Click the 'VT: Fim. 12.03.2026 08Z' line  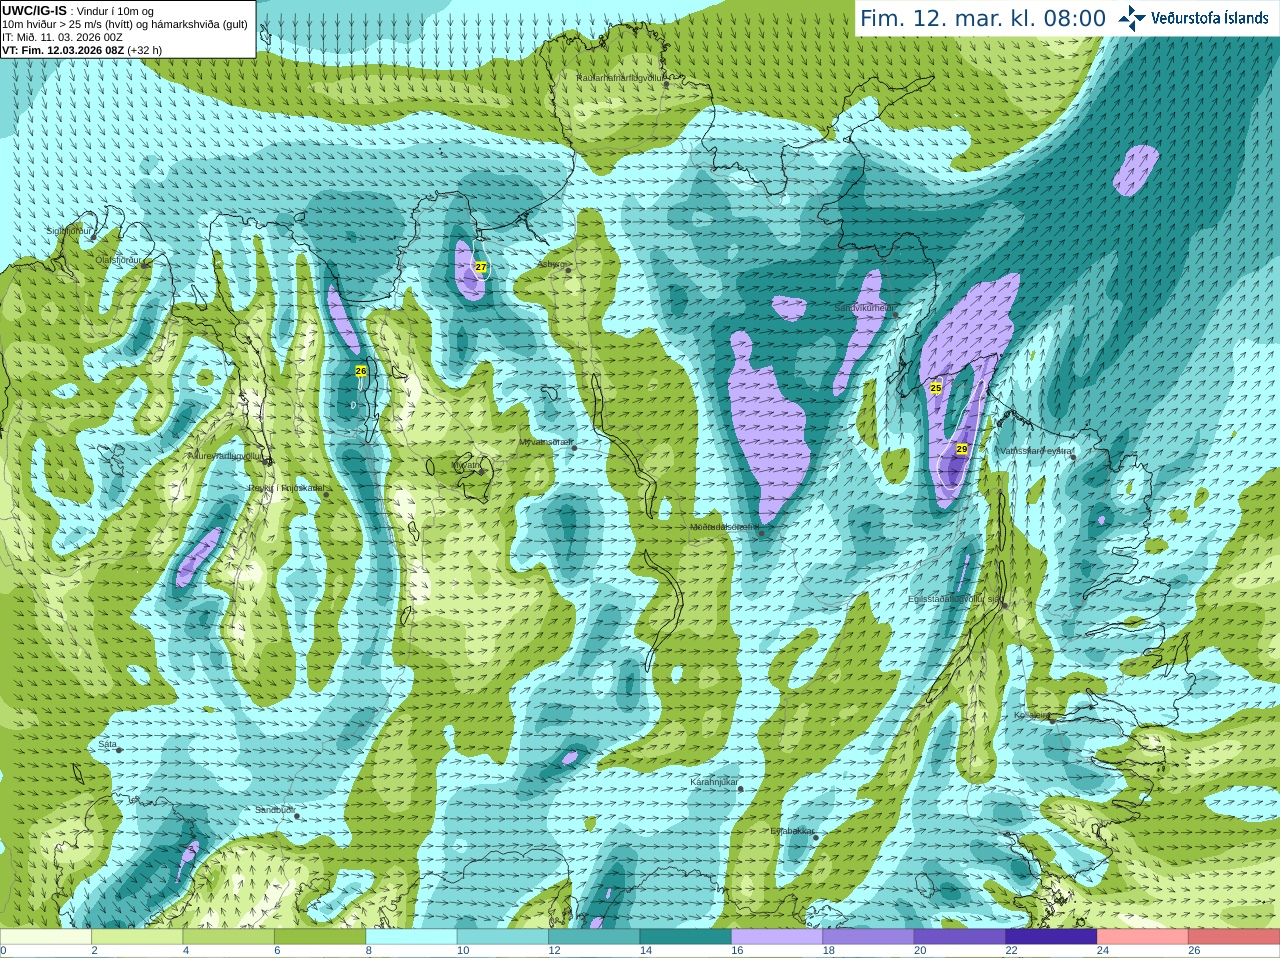tap(82, 50)
